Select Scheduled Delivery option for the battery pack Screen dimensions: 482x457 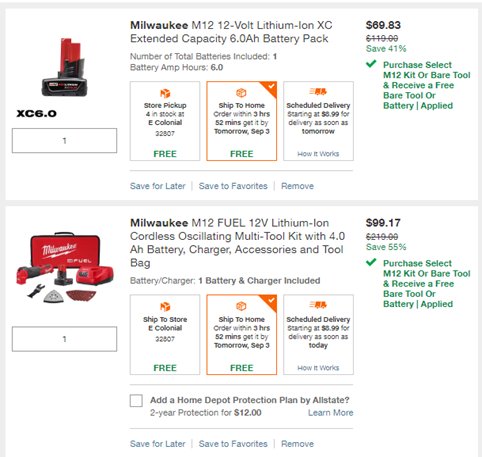[318, 121]
